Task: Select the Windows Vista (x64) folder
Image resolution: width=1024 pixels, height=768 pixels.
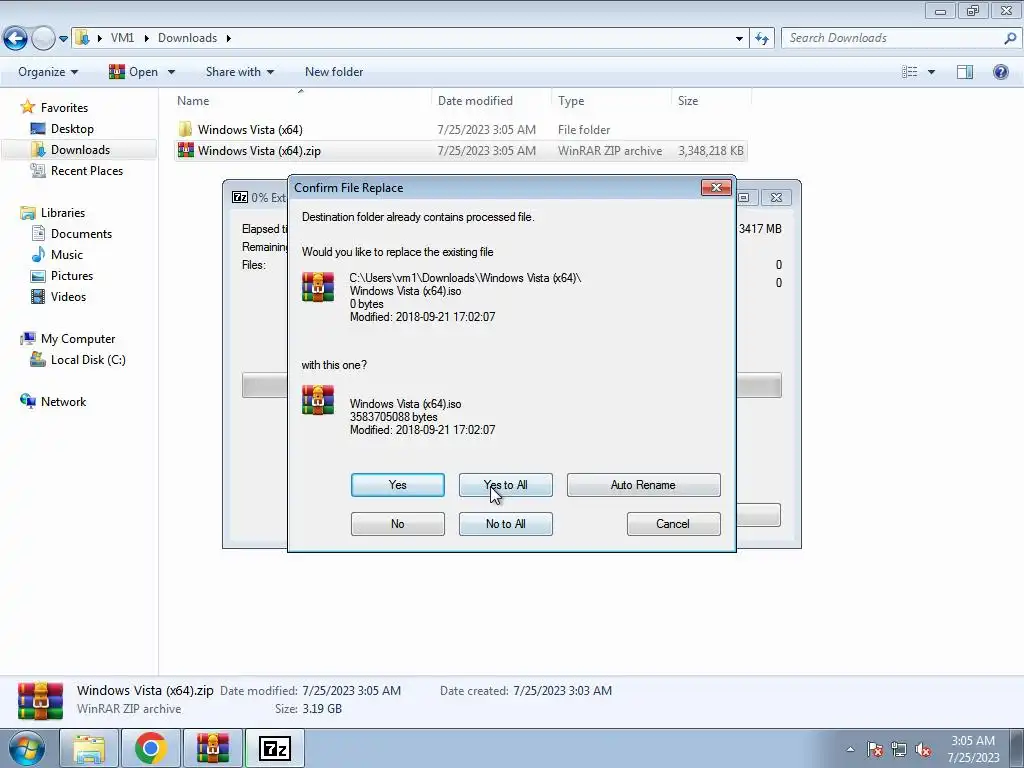Action: point(250,129)
